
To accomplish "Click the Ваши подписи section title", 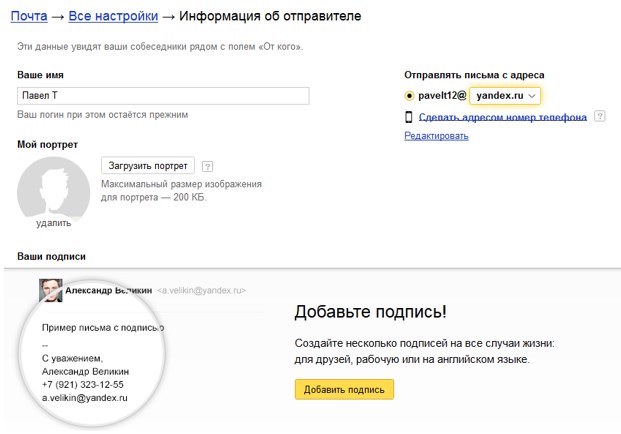I will coord(51,257).
